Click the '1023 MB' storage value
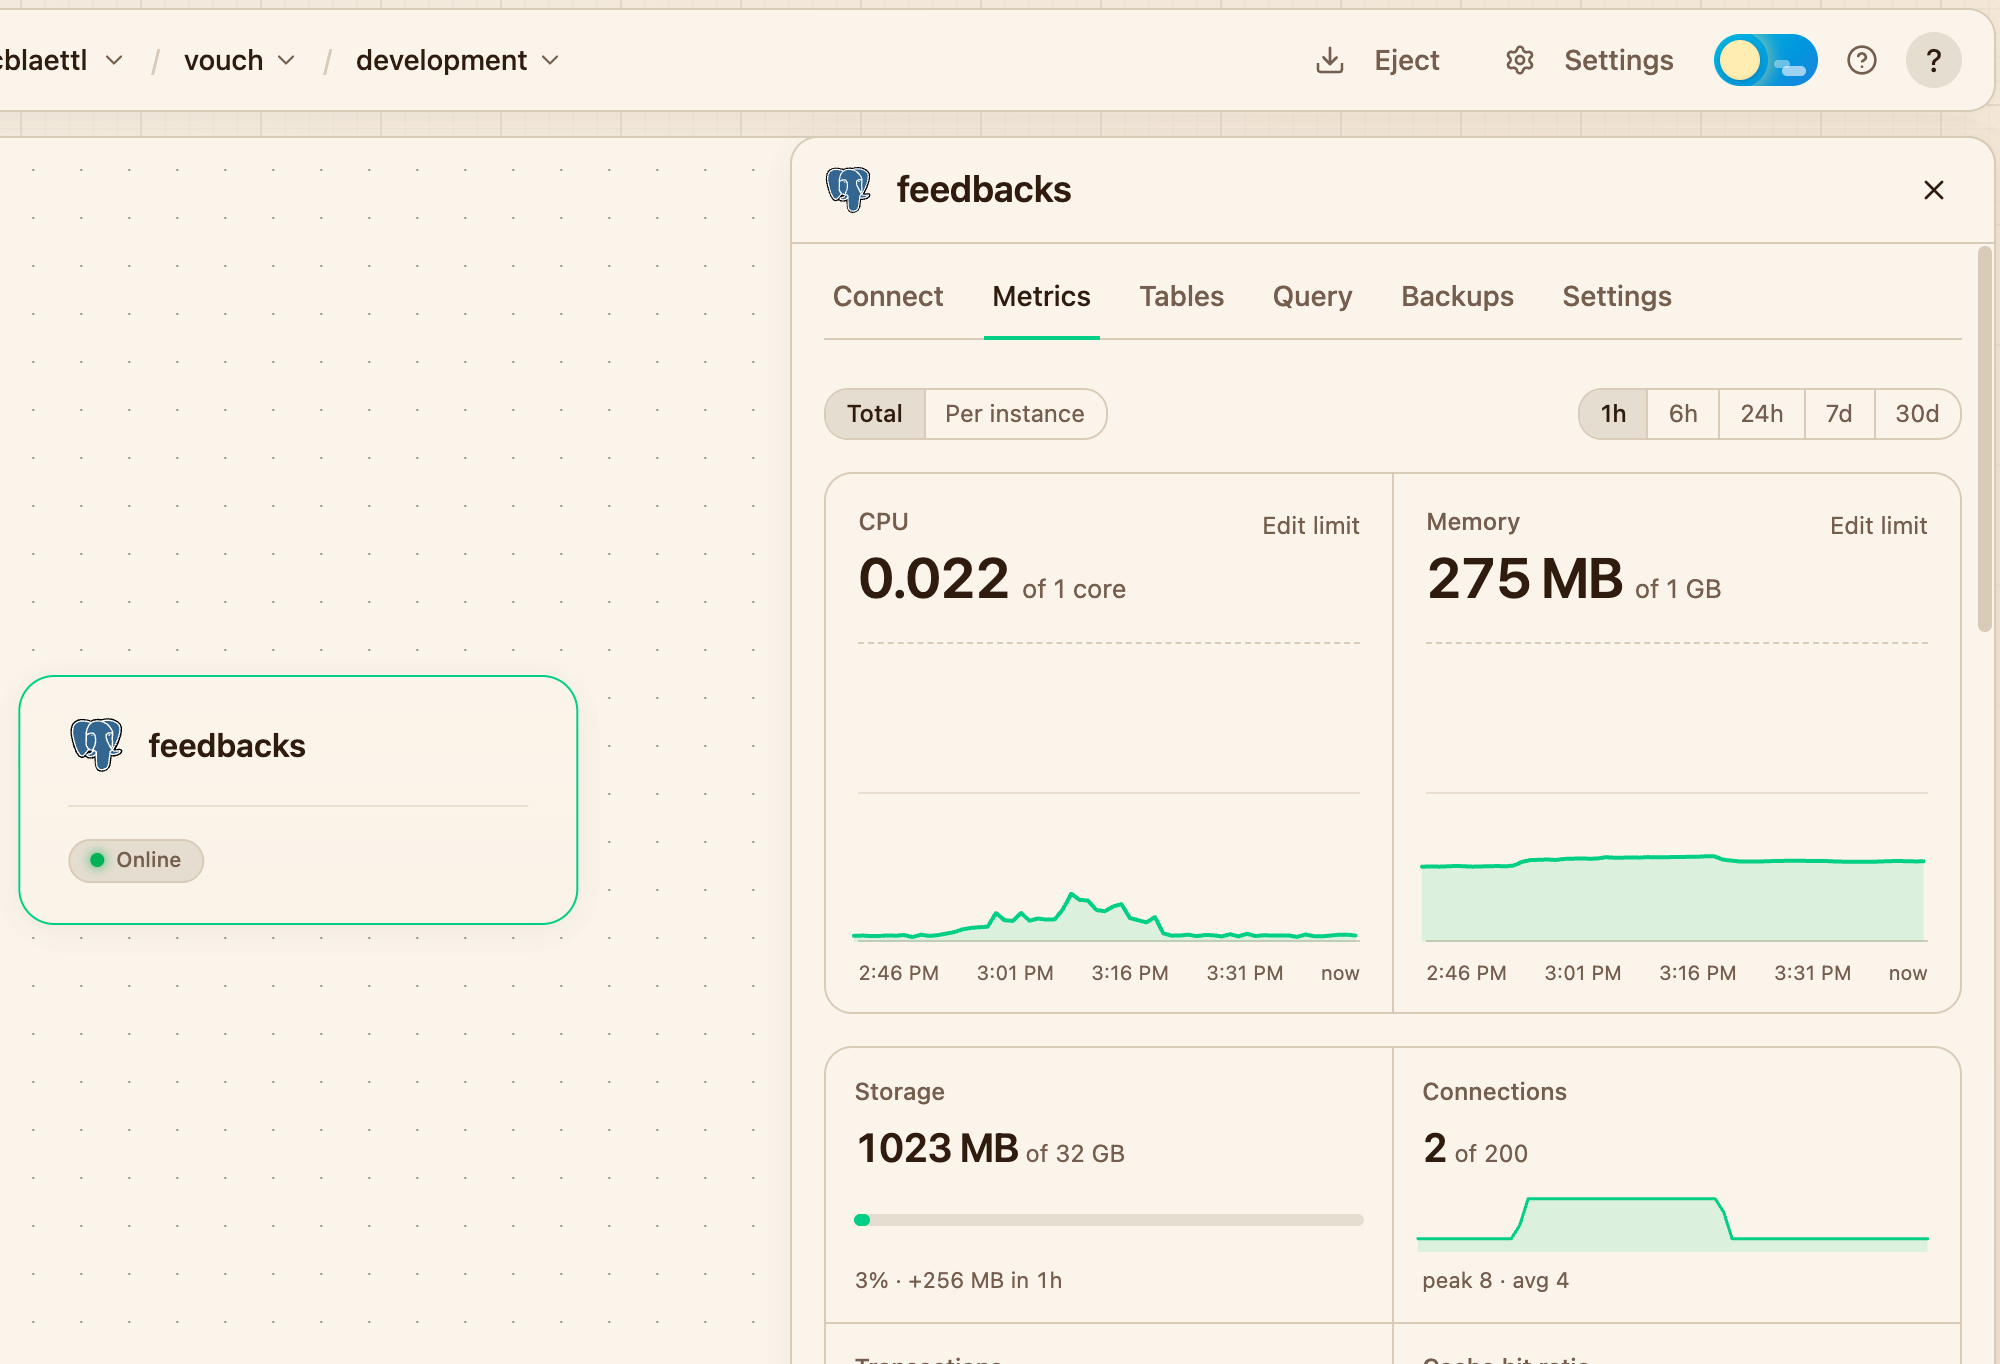2000x1364 pixels. click(937, 1149)
